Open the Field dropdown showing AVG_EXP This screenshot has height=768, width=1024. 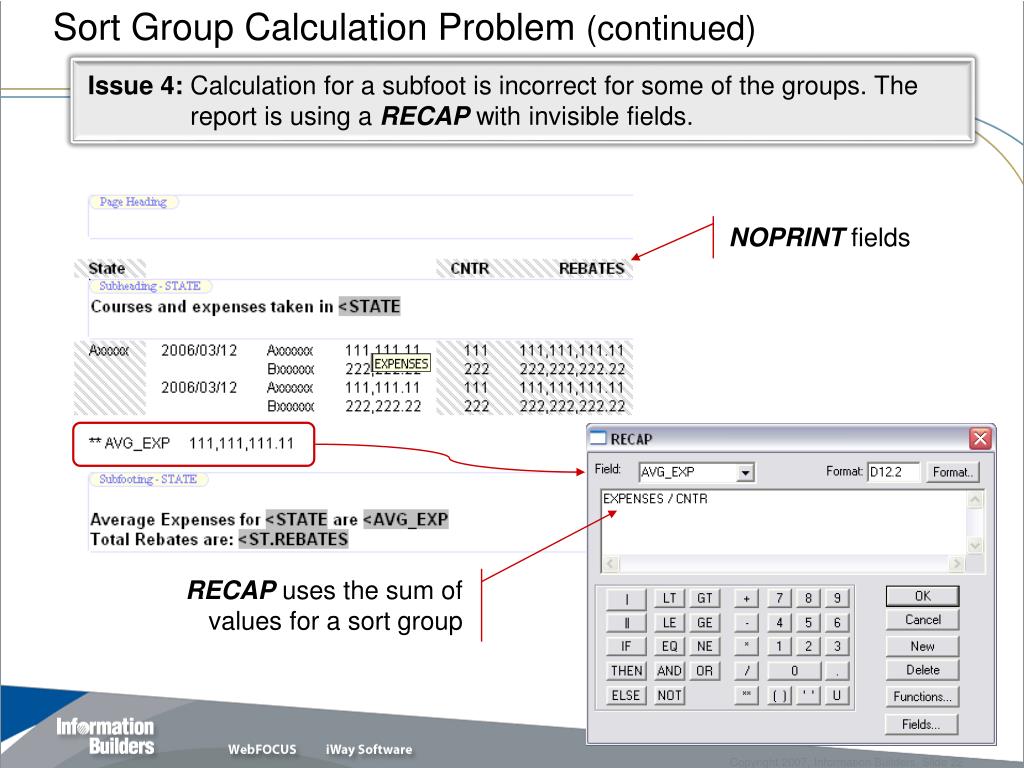[x=744, y=472]
